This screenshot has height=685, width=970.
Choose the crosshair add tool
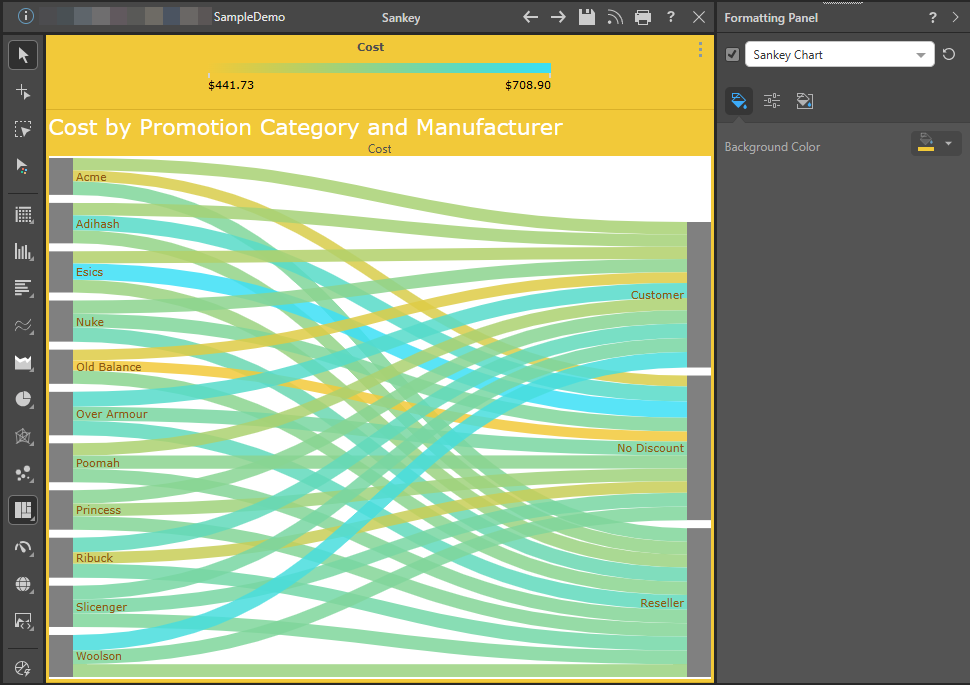(23, 92)
